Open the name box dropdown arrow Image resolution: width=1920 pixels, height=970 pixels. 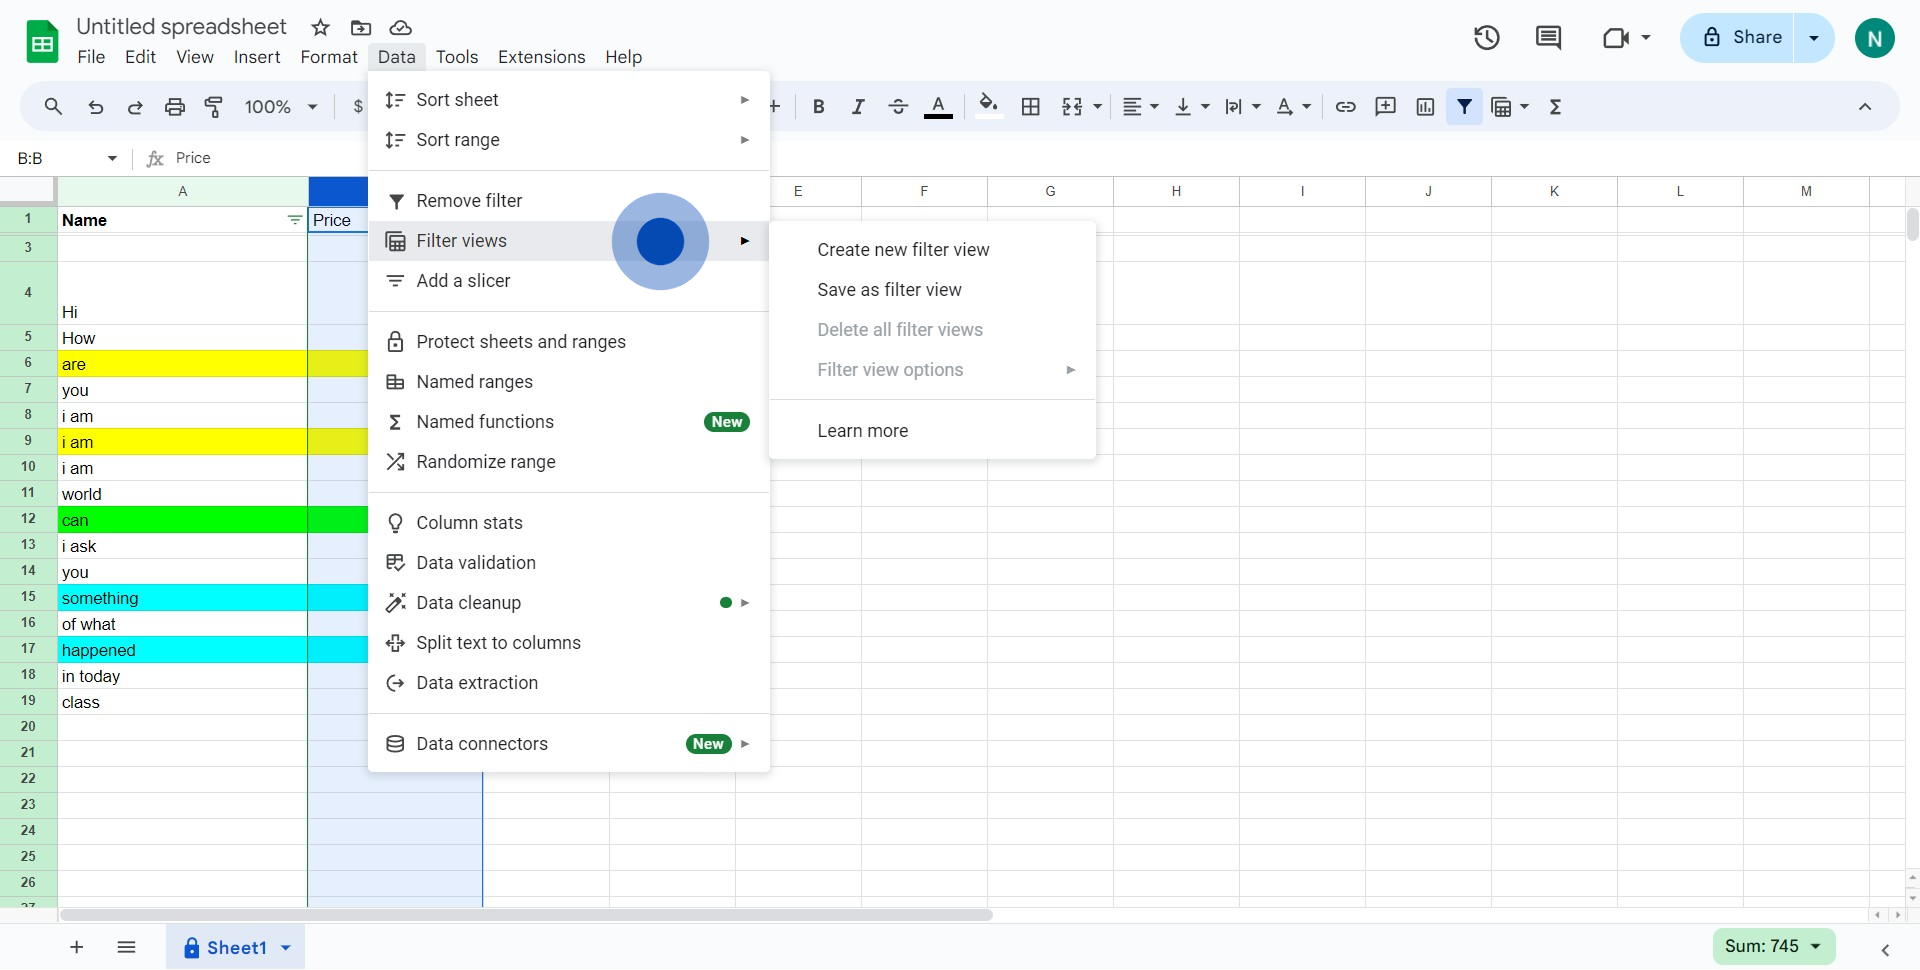click(x=112, y=158)
